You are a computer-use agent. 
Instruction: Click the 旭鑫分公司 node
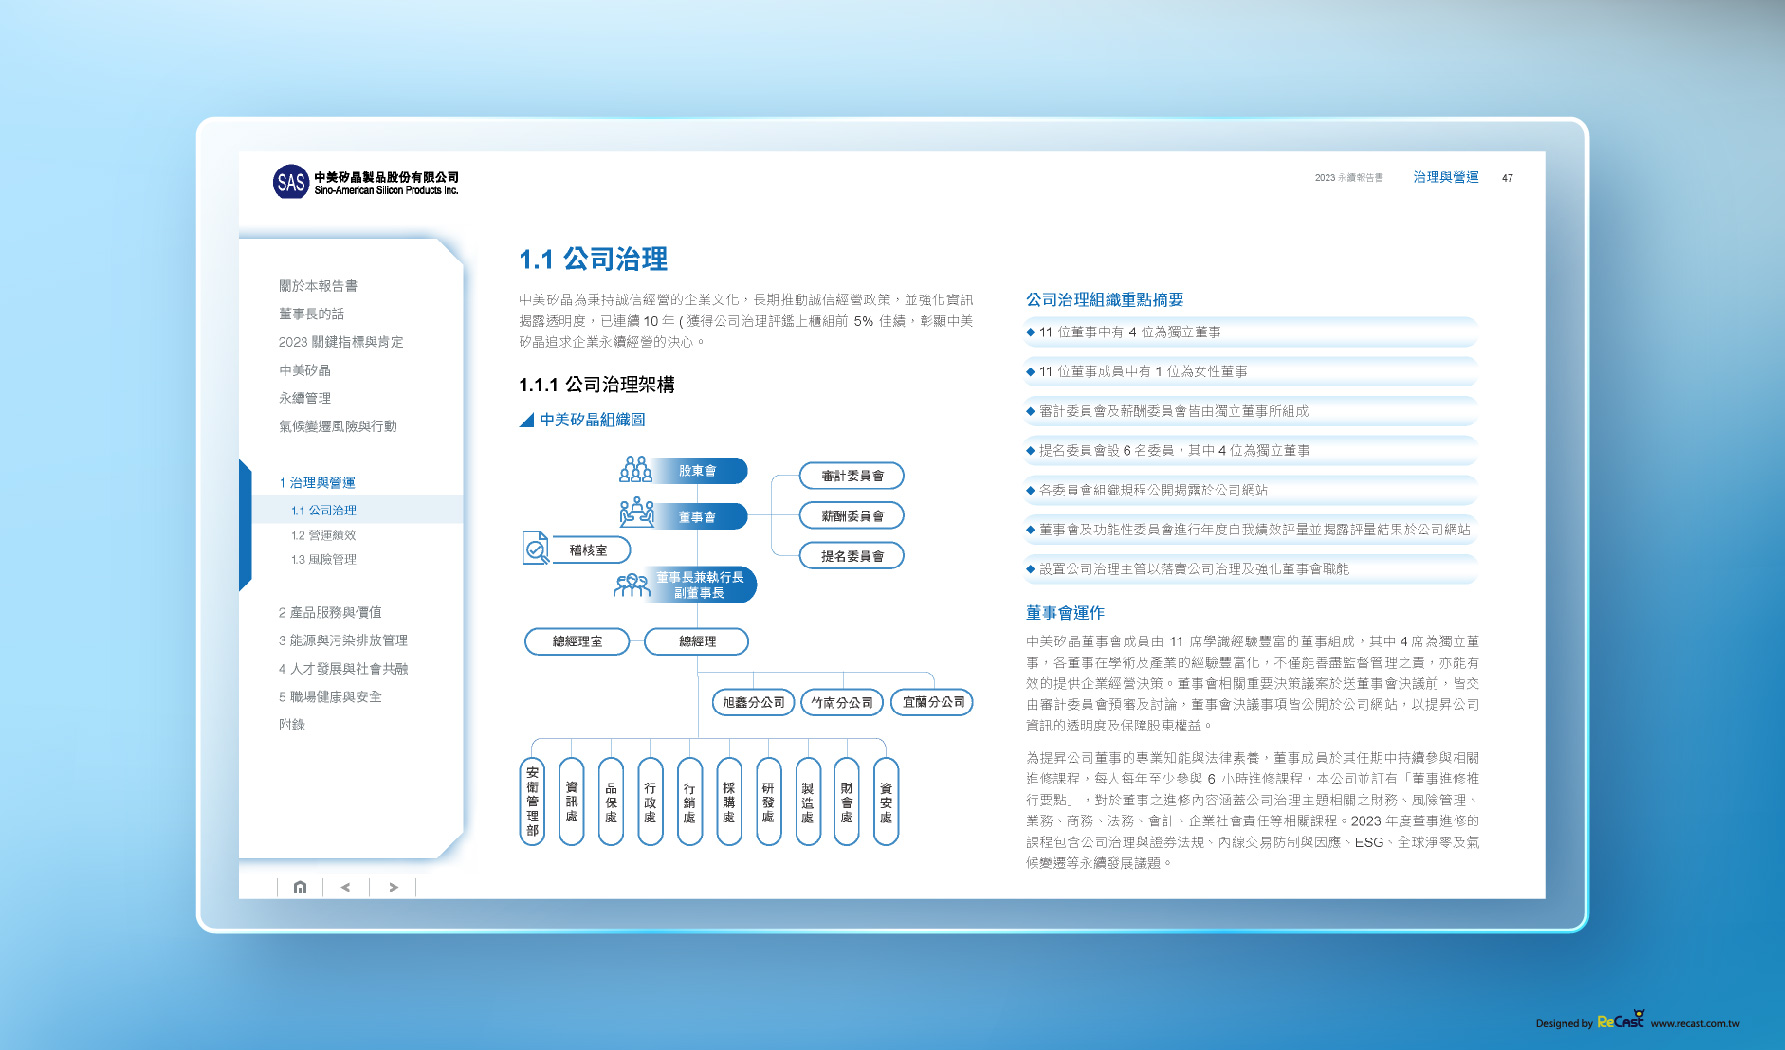pos(754,702)
